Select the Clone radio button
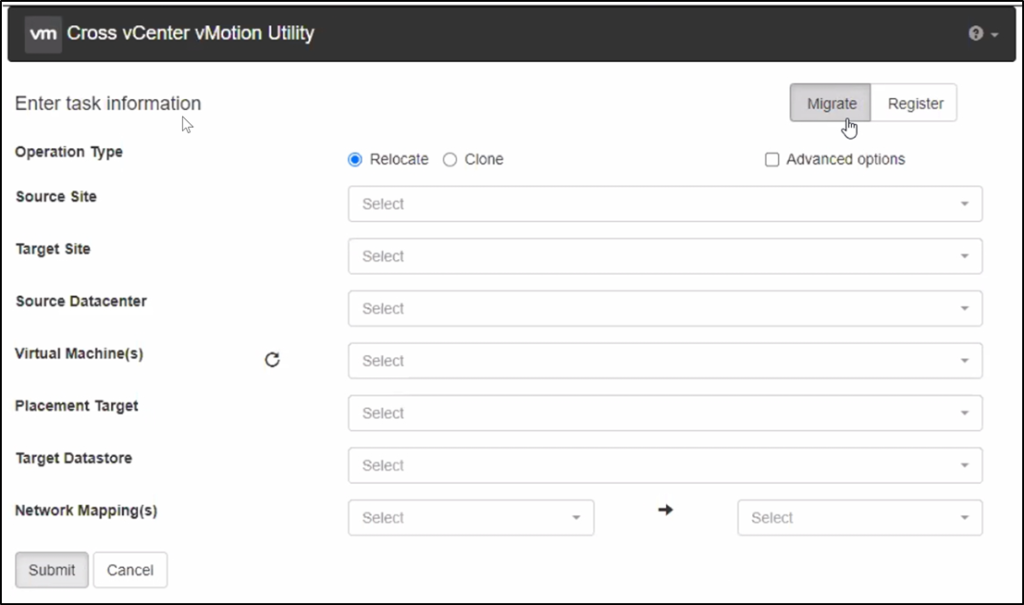 448,159
